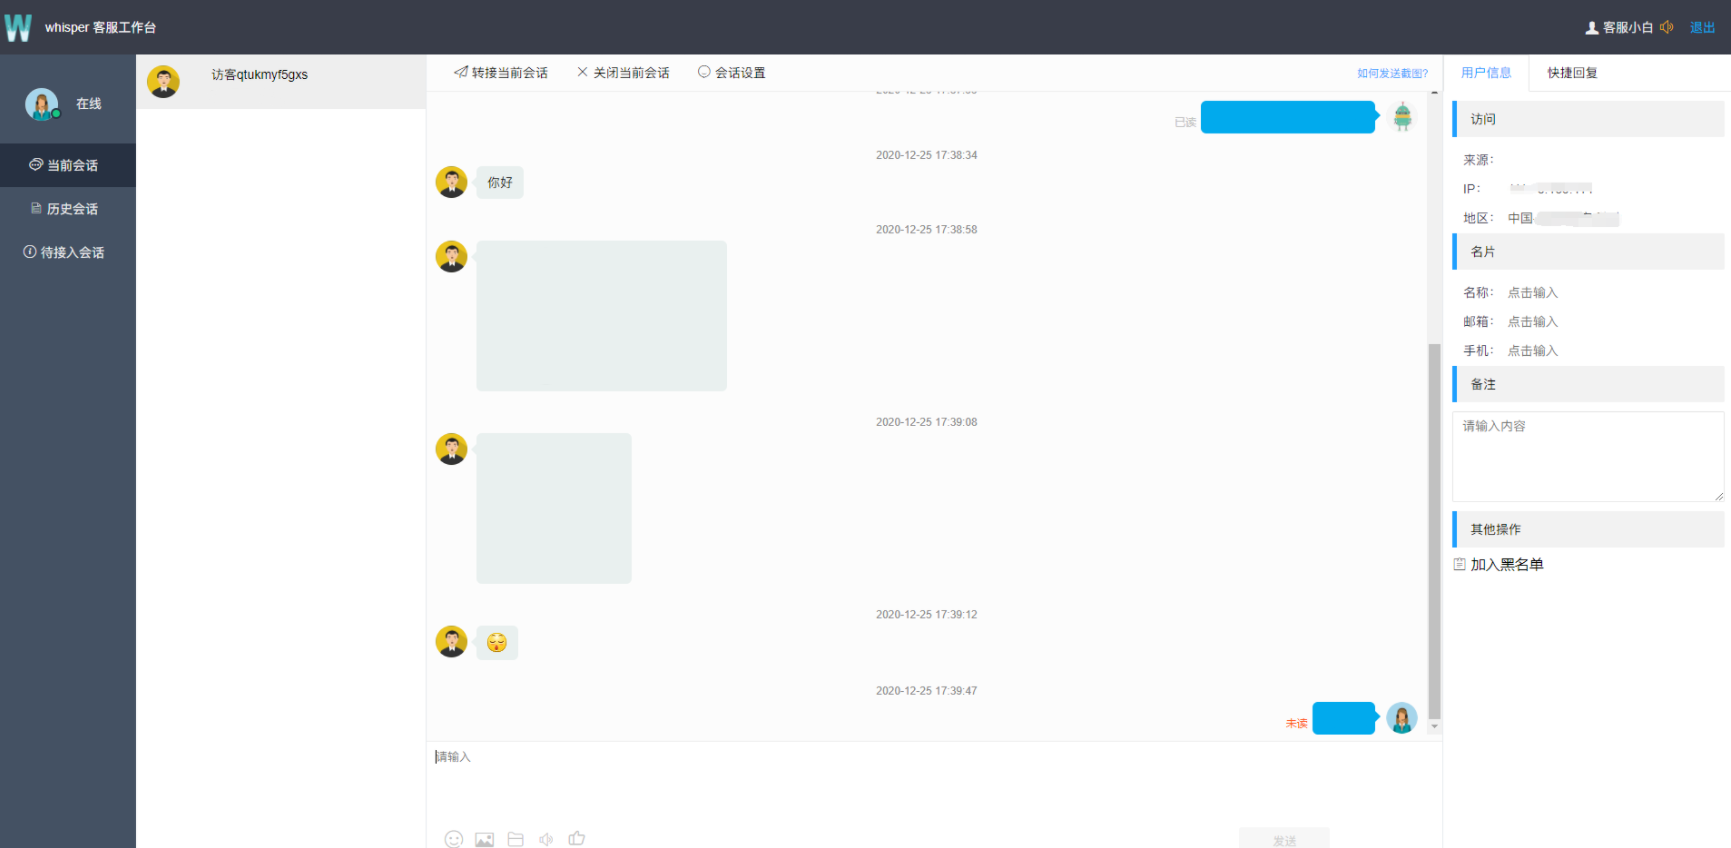Open online status avatar in sidebar
The image size is (1731, 848).
pos(42,104)
